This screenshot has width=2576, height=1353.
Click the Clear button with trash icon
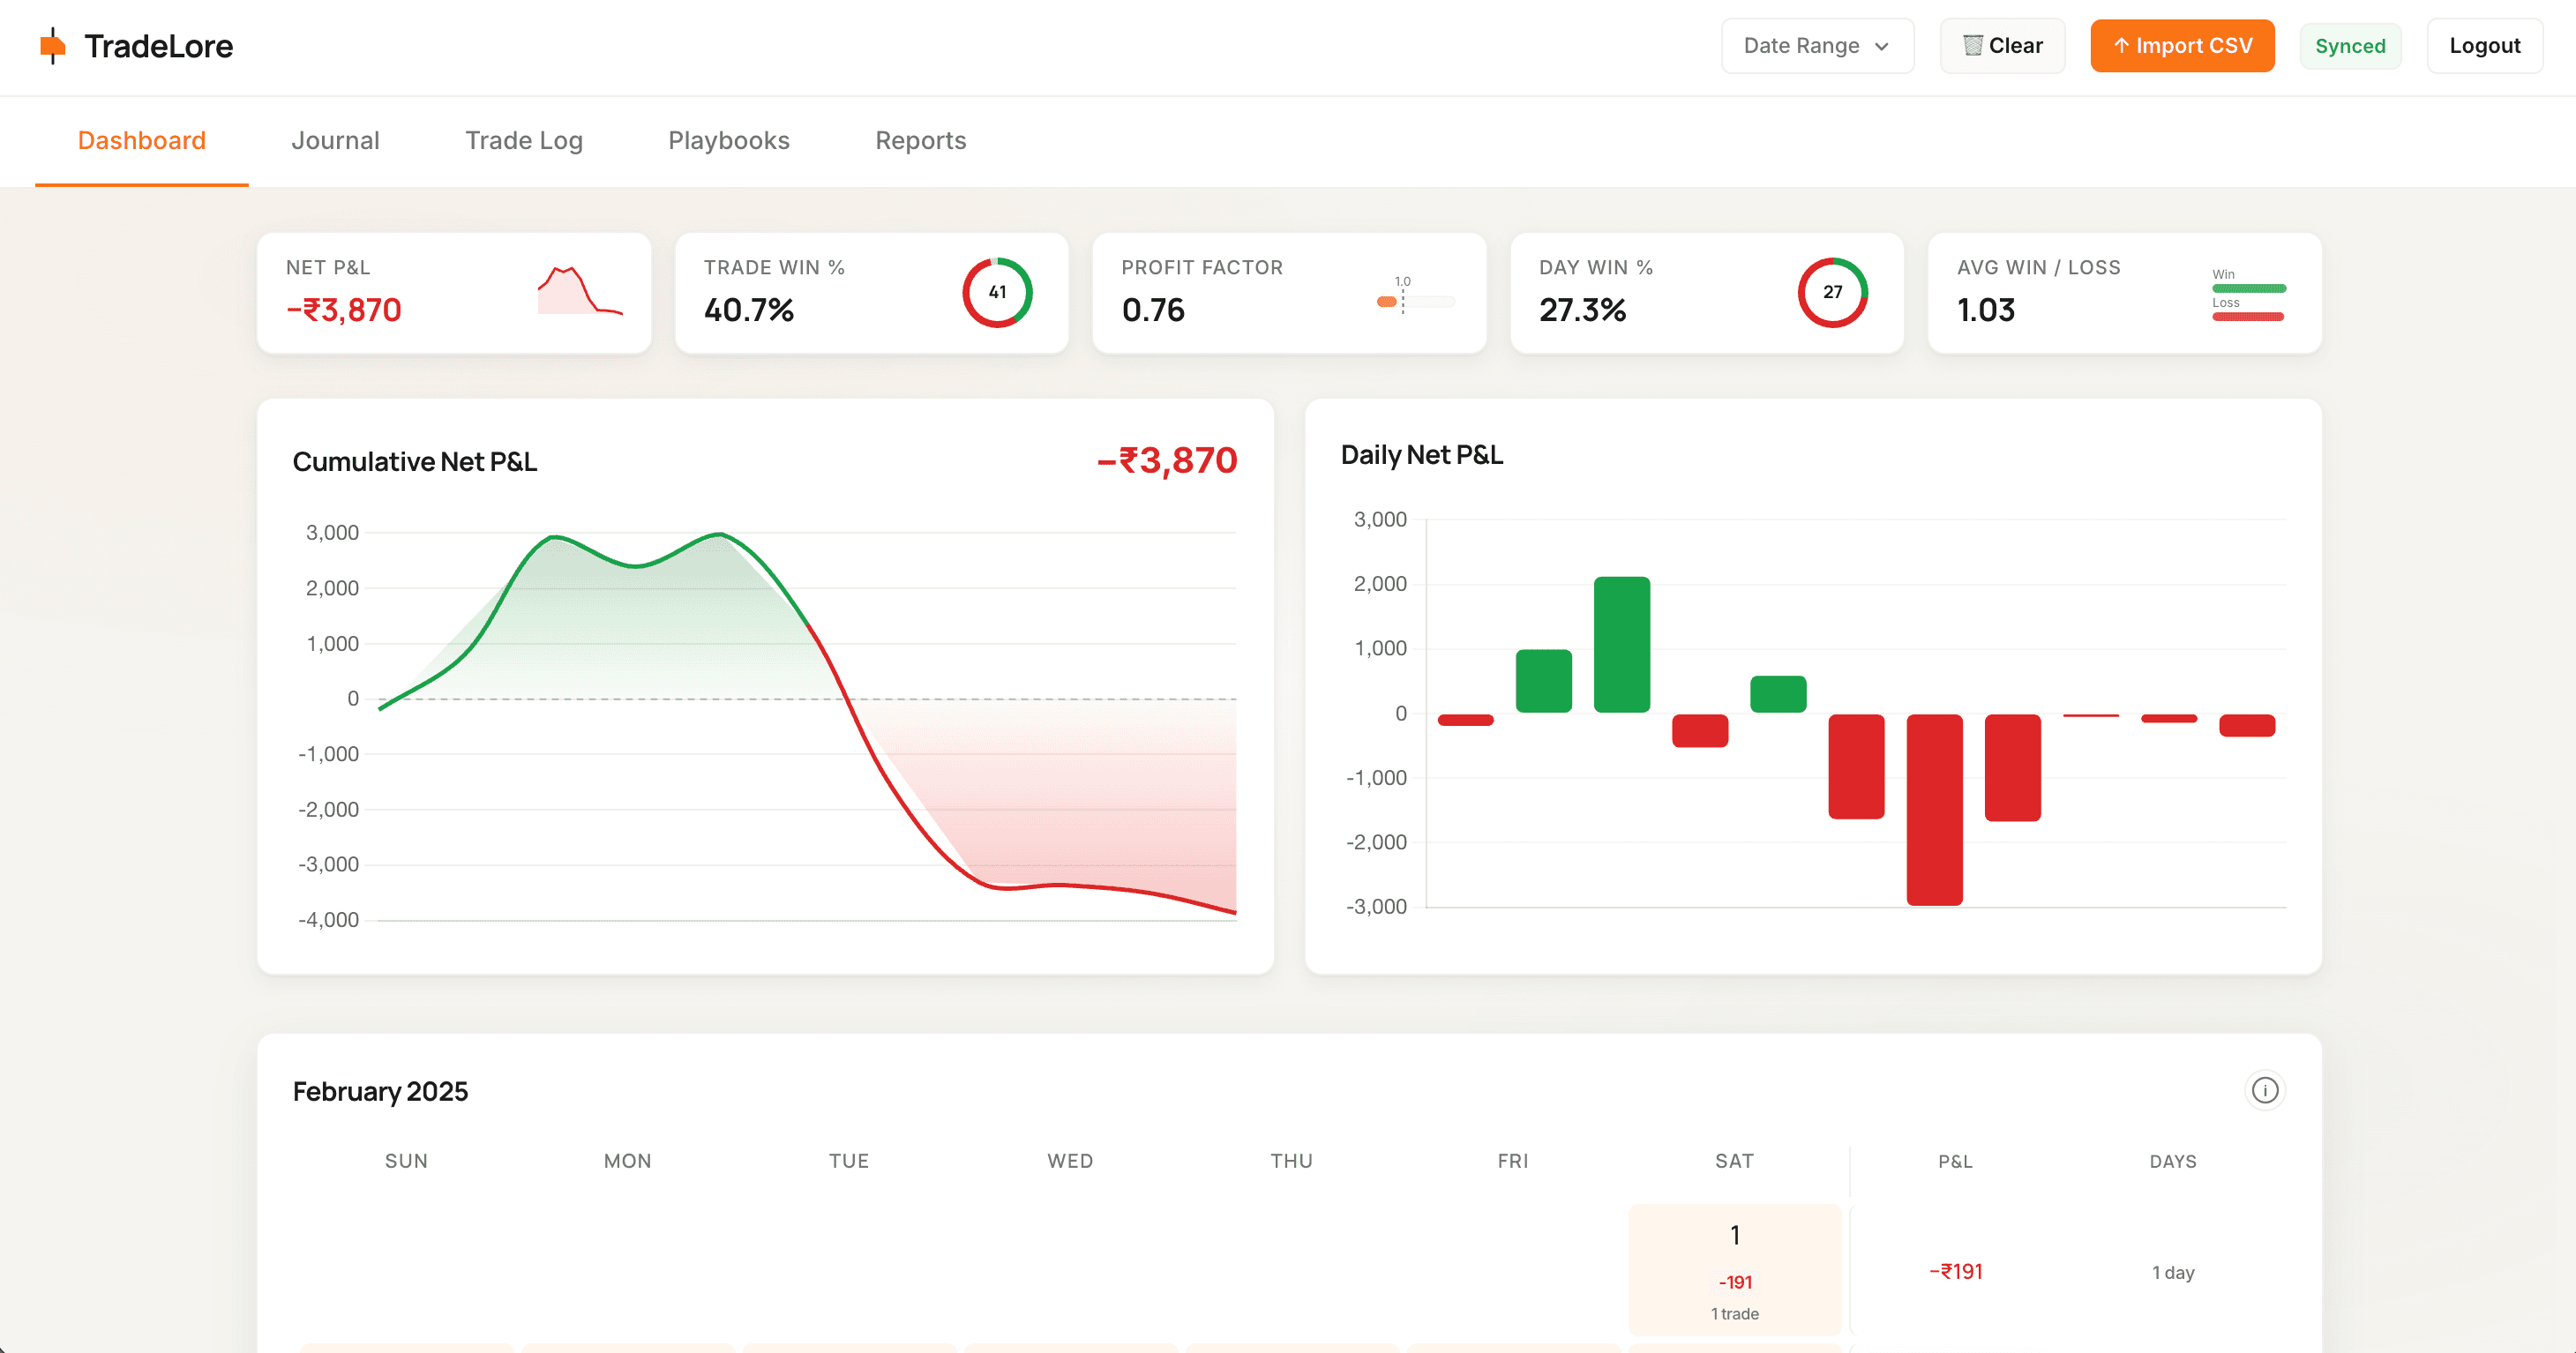coord(2002,46)
